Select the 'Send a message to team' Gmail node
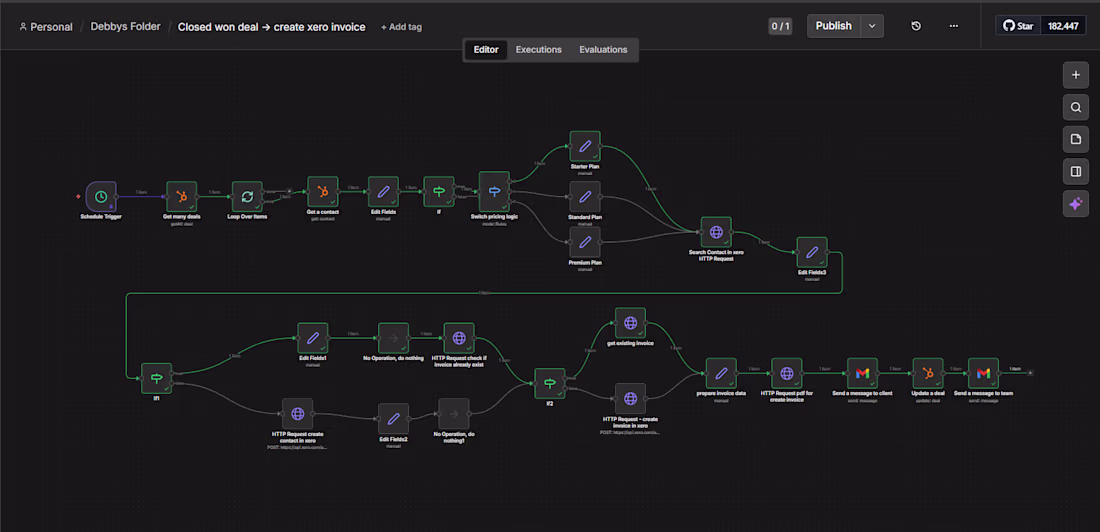This screenshot has width=1100, height=532. [984, 373]
